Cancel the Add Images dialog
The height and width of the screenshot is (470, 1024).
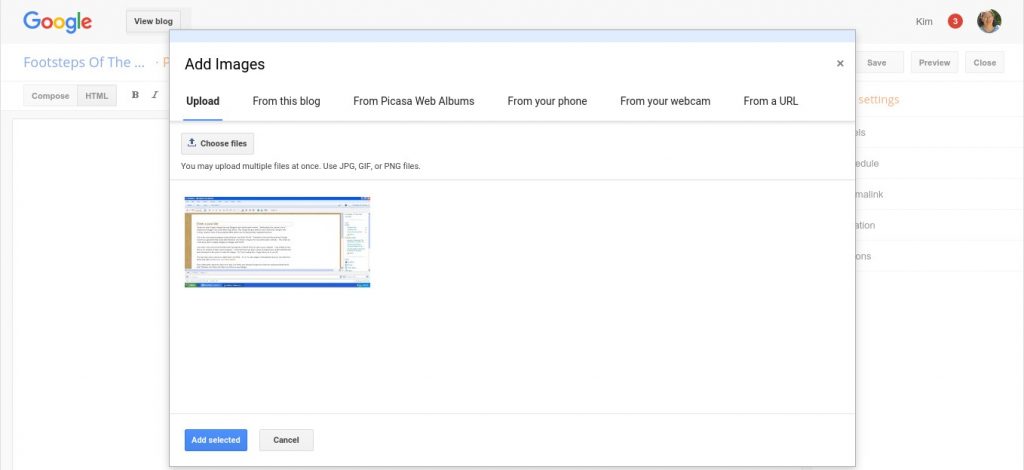[x=286, y=440]
